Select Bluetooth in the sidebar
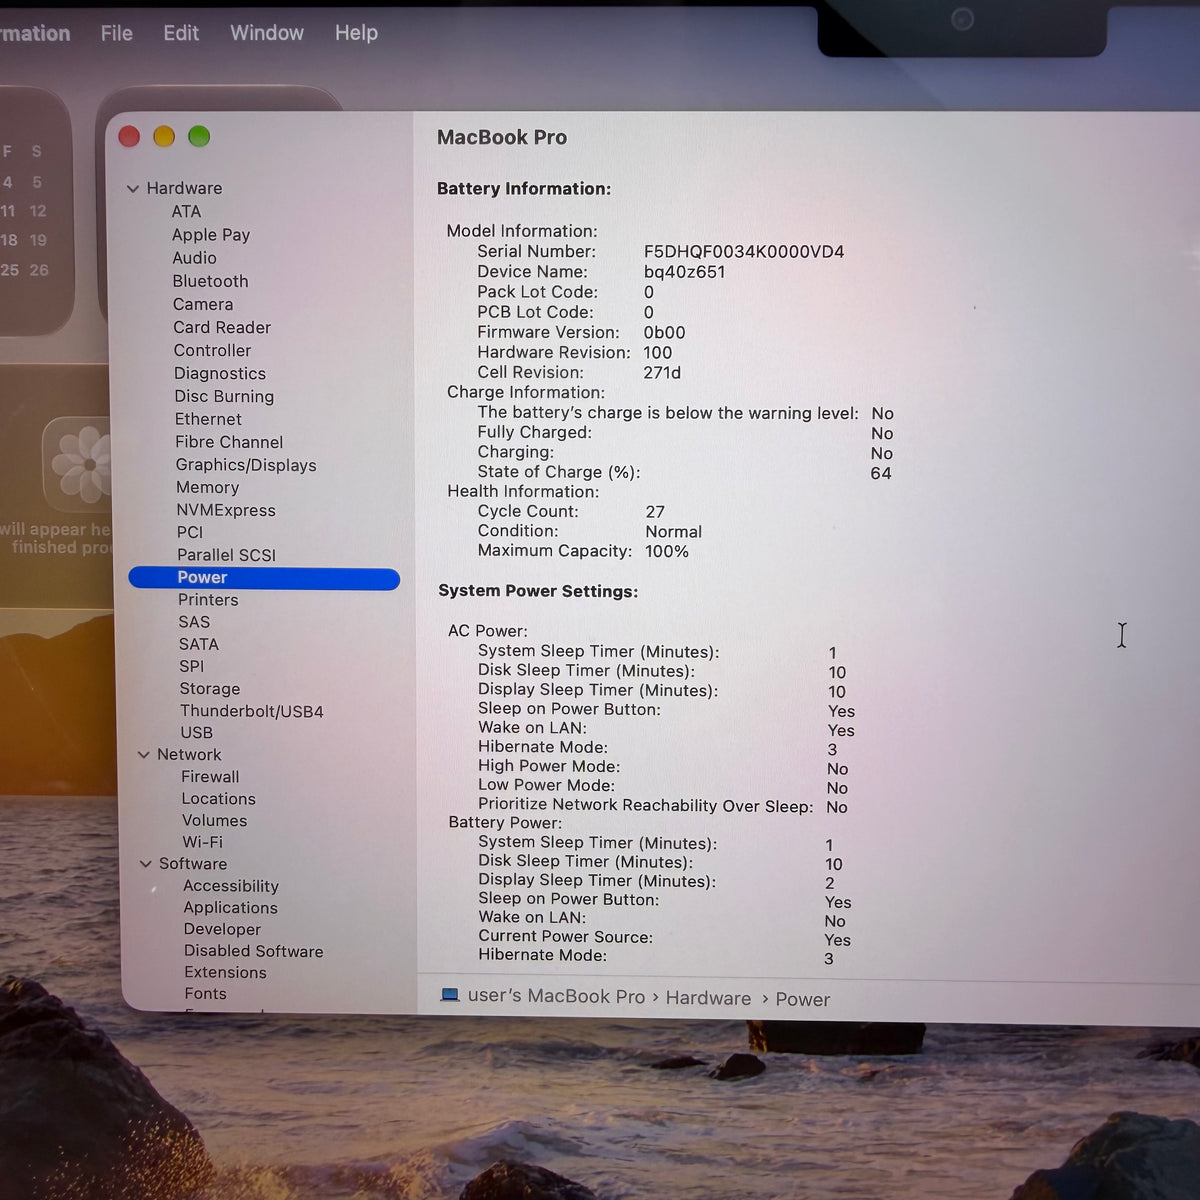 tap(210, 281)
